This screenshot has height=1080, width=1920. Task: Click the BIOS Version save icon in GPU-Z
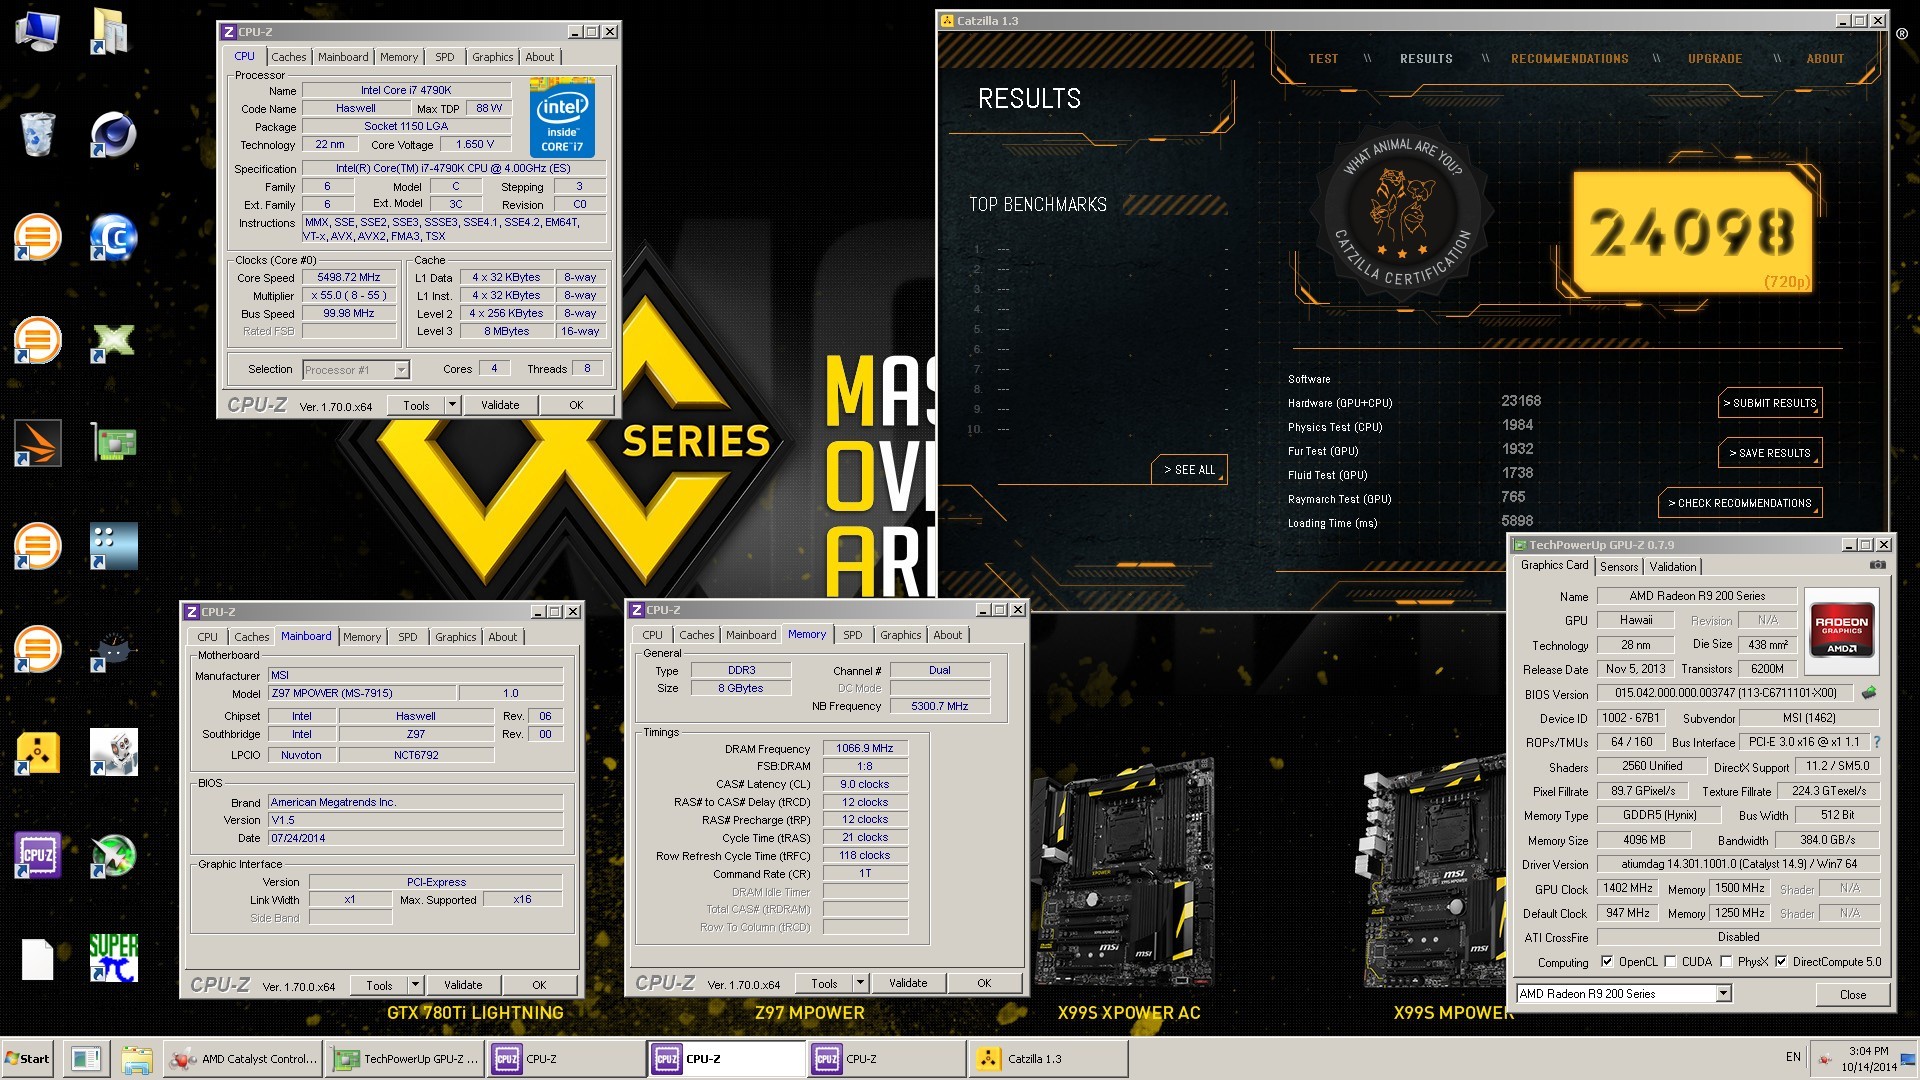(1868, 692)
